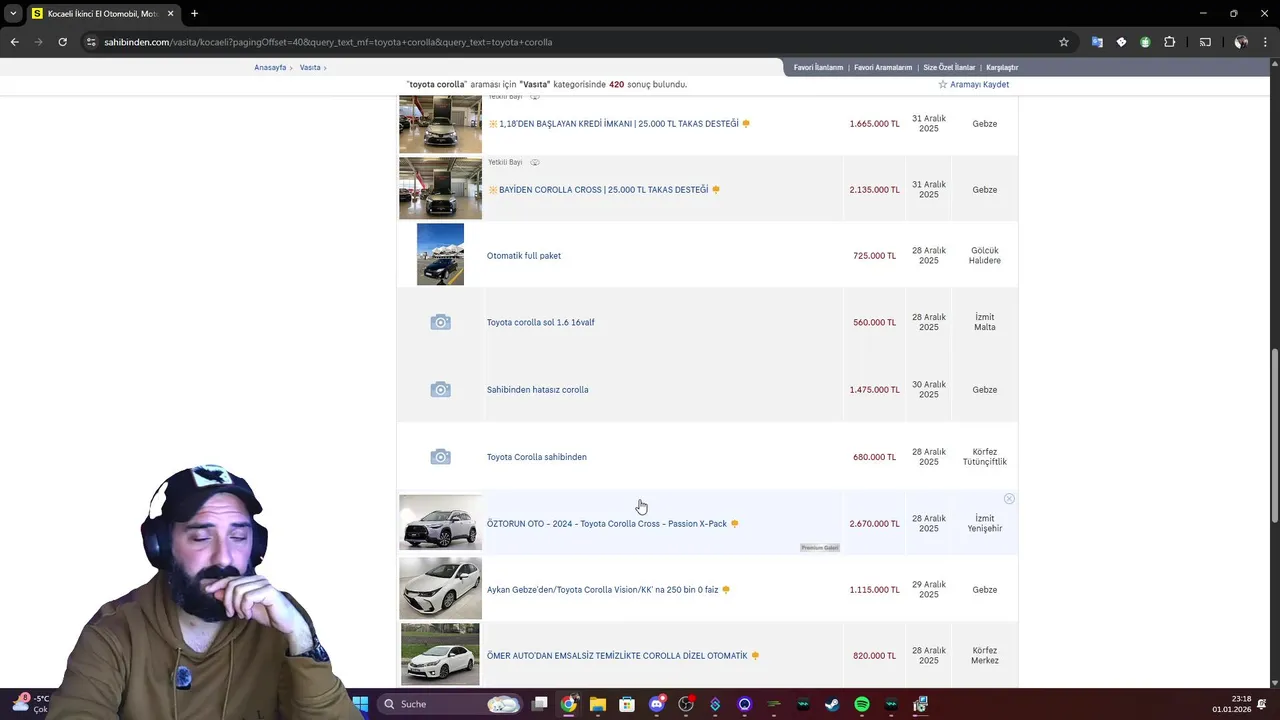Click the 560.000 TL price
The width and height of the screenshot is (1280, 720).
point(875,323)
